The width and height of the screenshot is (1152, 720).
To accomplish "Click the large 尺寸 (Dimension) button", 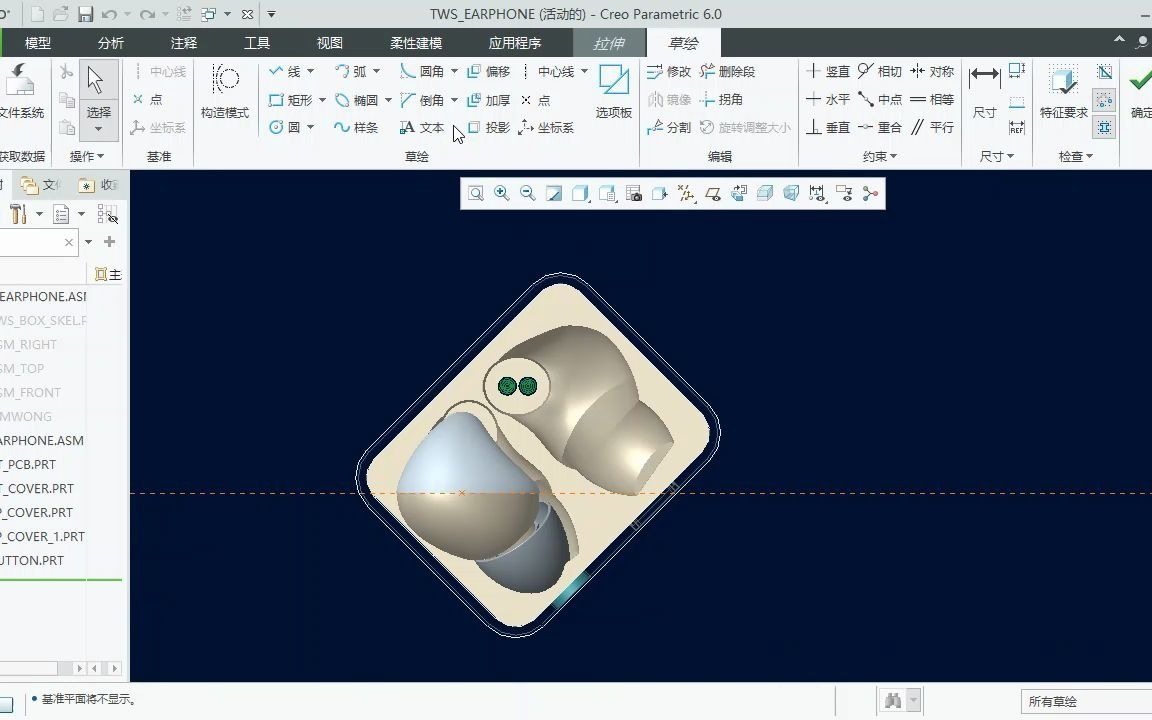I will click(984, 90).
